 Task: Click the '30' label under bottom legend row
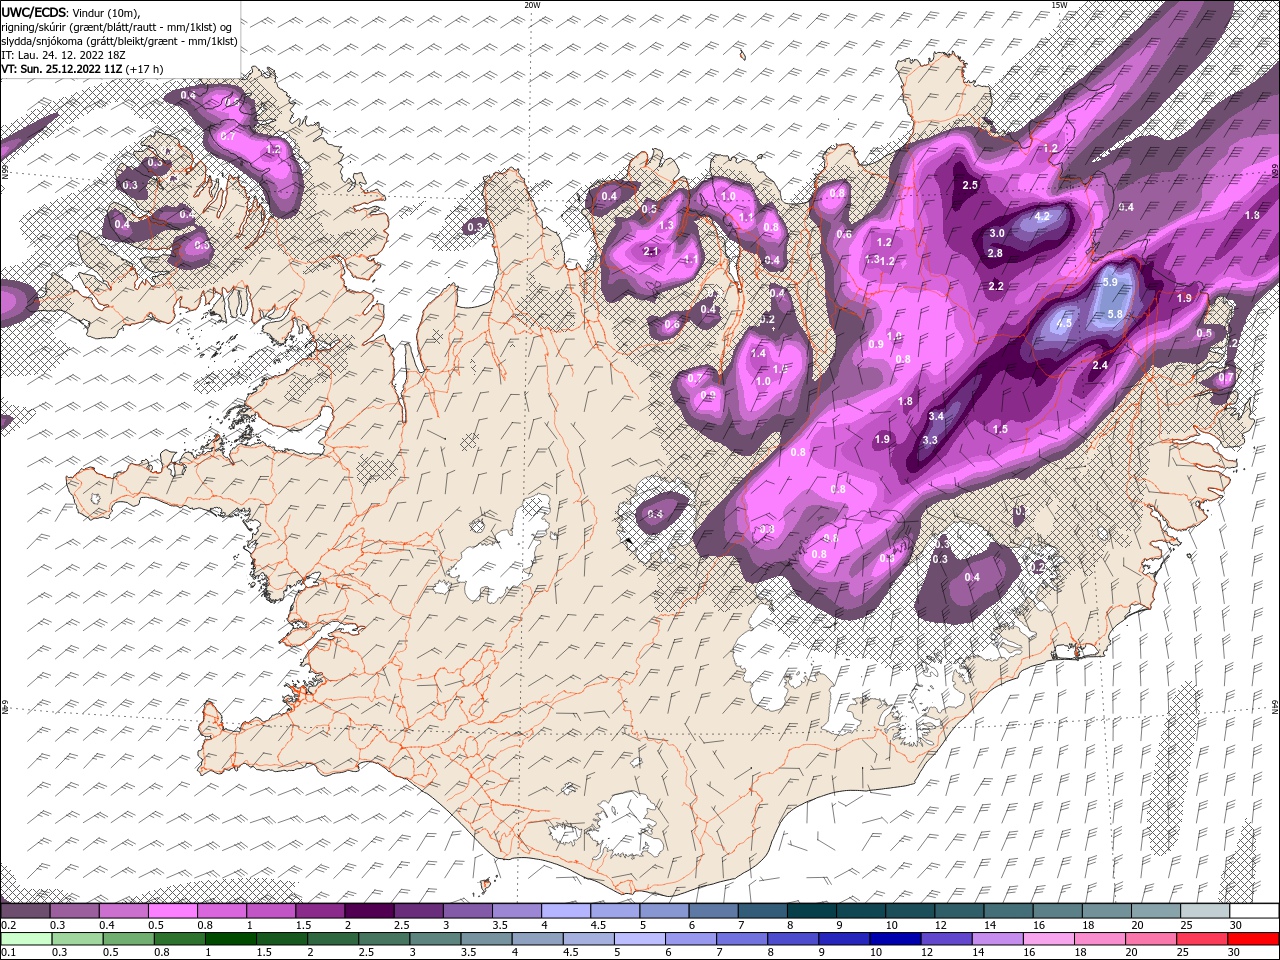[x=1236, y=953]
